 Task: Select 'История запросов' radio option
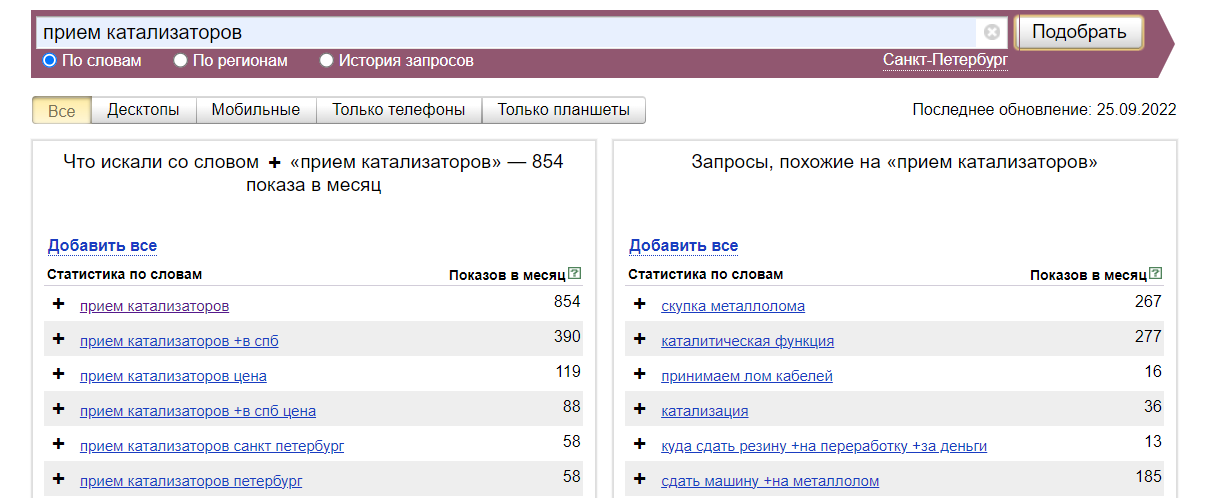[326, 60]
